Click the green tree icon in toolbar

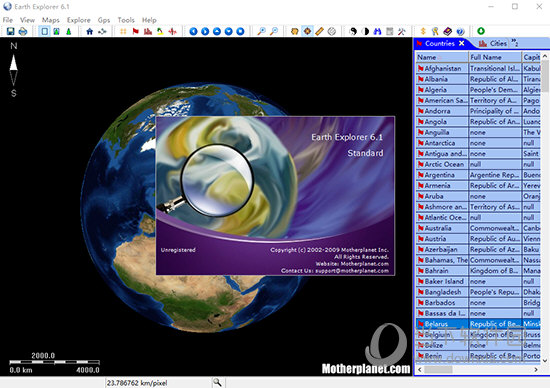pyautogui.click(x=69, y=32)
